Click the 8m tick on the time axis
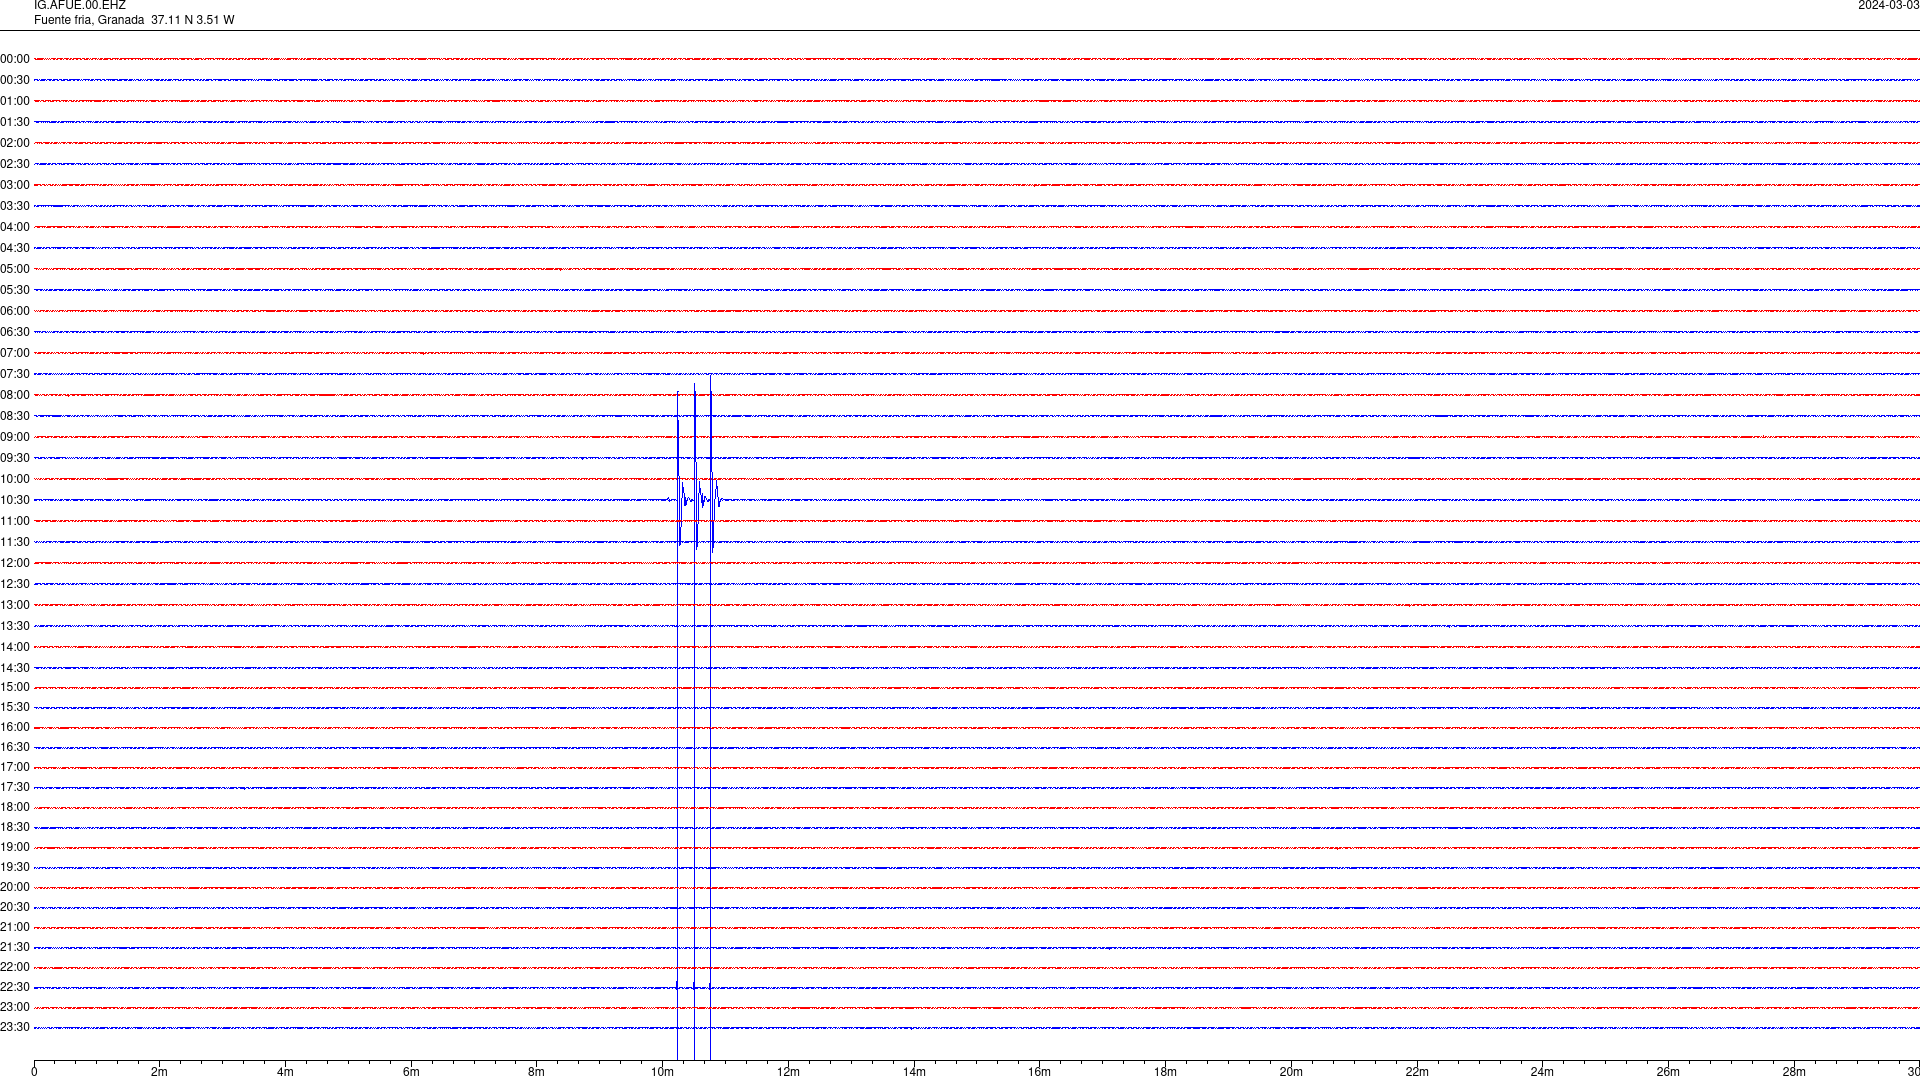Screen dimensions: 1920x1080 tap(537, 1072)
